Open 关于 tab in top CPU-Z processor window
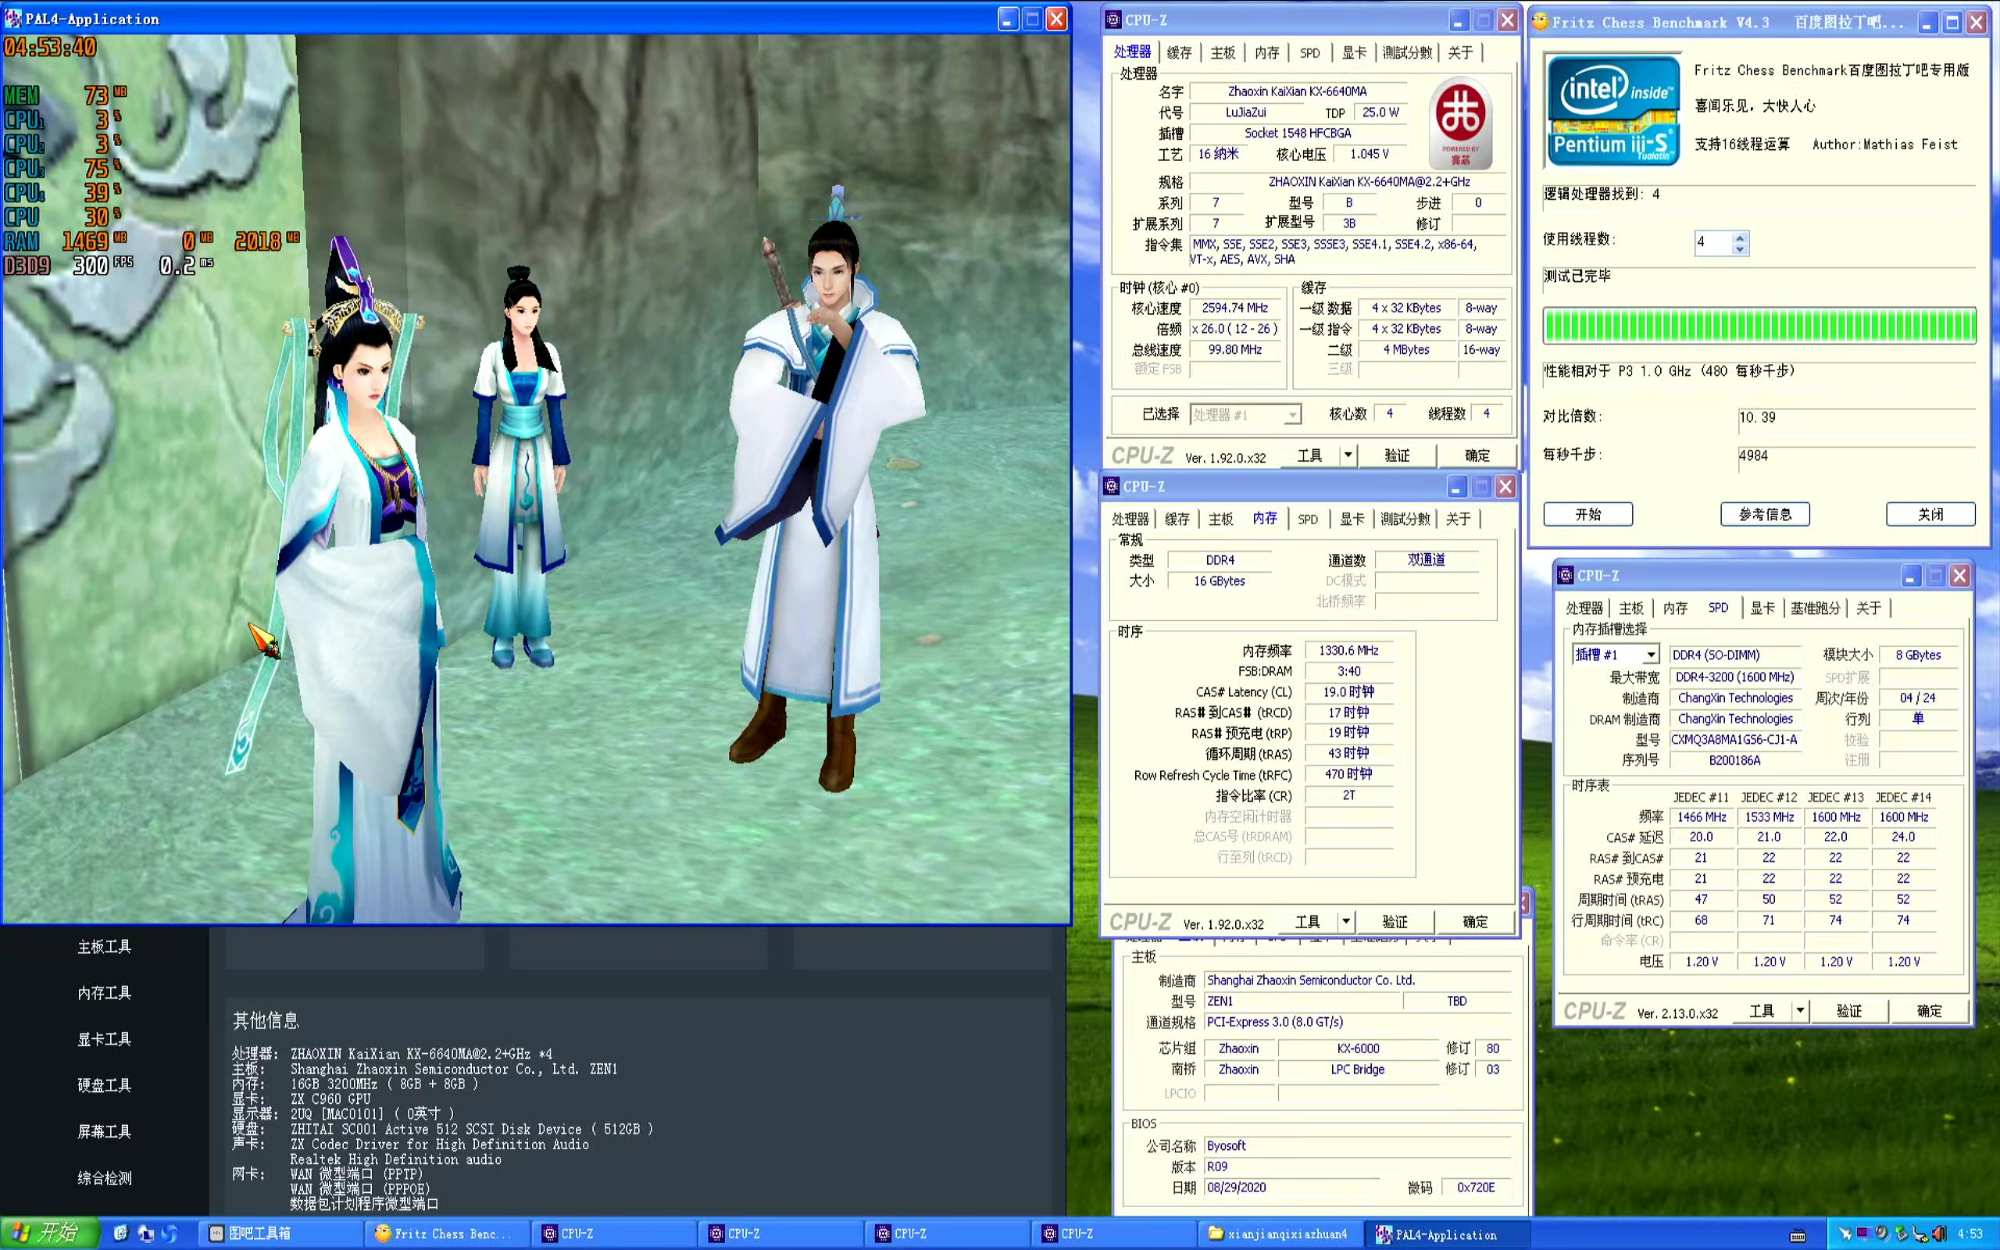Screen dimensions: 2000x1250 click(1460, 52)
